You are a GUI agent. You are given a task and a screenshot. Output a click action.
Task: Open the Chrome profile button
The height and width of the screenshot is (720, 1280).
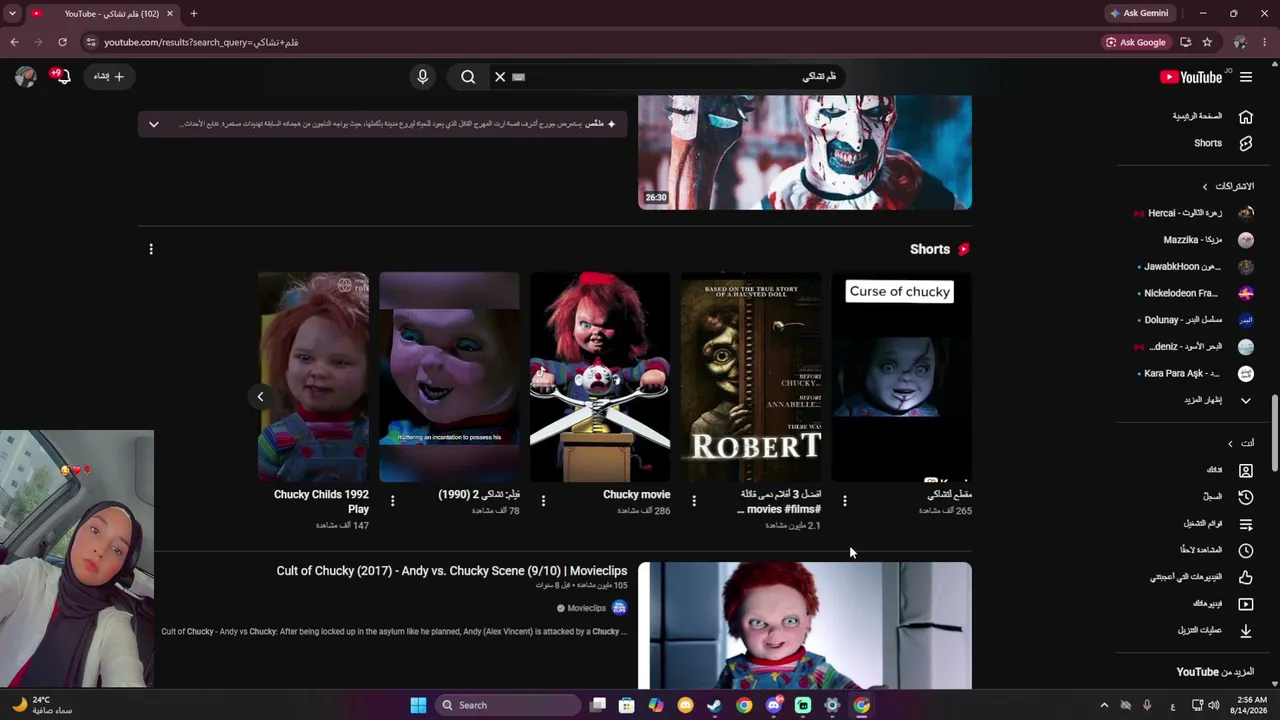[1240, 42]
